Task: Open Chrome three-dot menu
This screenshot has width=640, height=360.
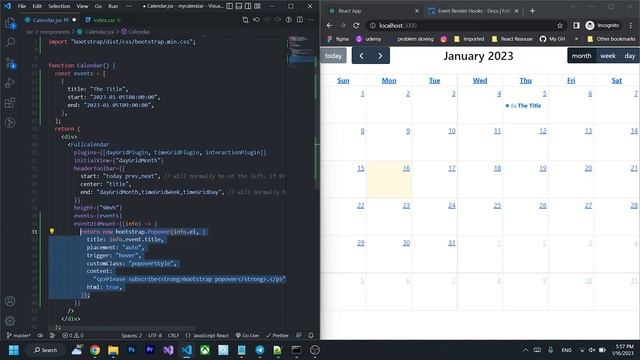Action: 631,25
